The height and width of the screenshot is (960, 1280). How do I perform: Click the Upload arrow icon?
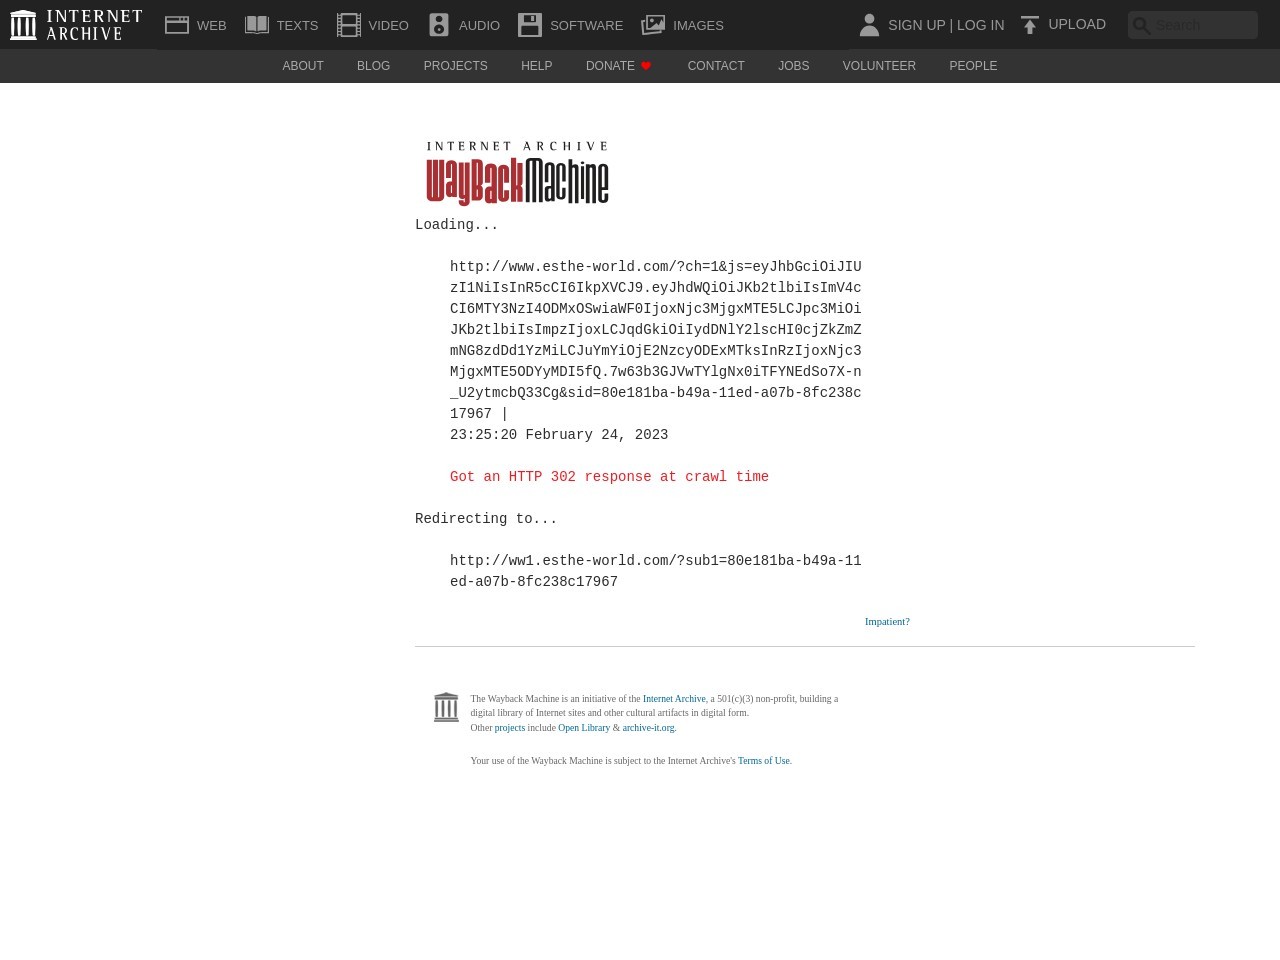1030,25
